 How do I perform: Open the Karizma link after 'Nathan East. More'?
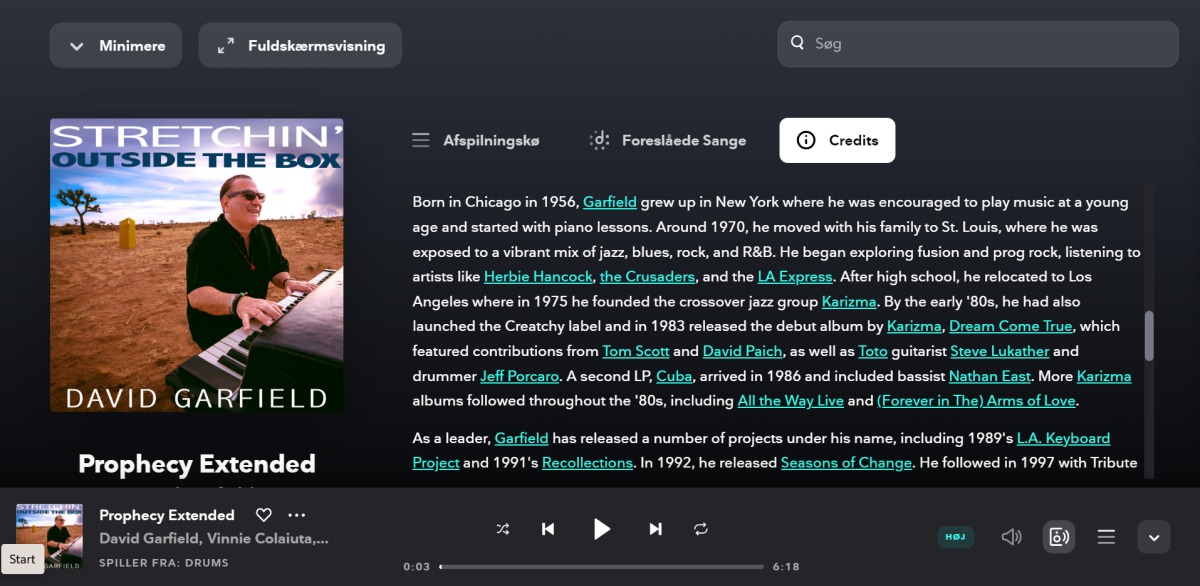[1104, 376]
